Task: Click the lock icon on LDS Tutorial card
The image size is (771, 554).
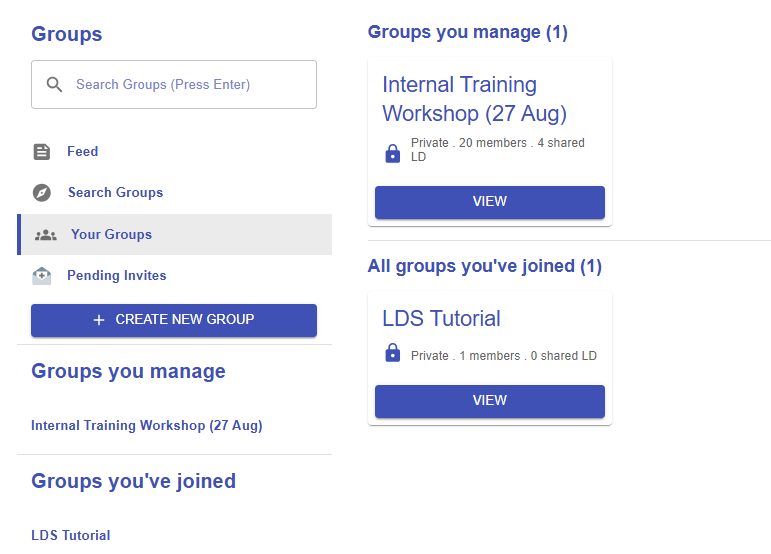Action: (x=393, y=354)
